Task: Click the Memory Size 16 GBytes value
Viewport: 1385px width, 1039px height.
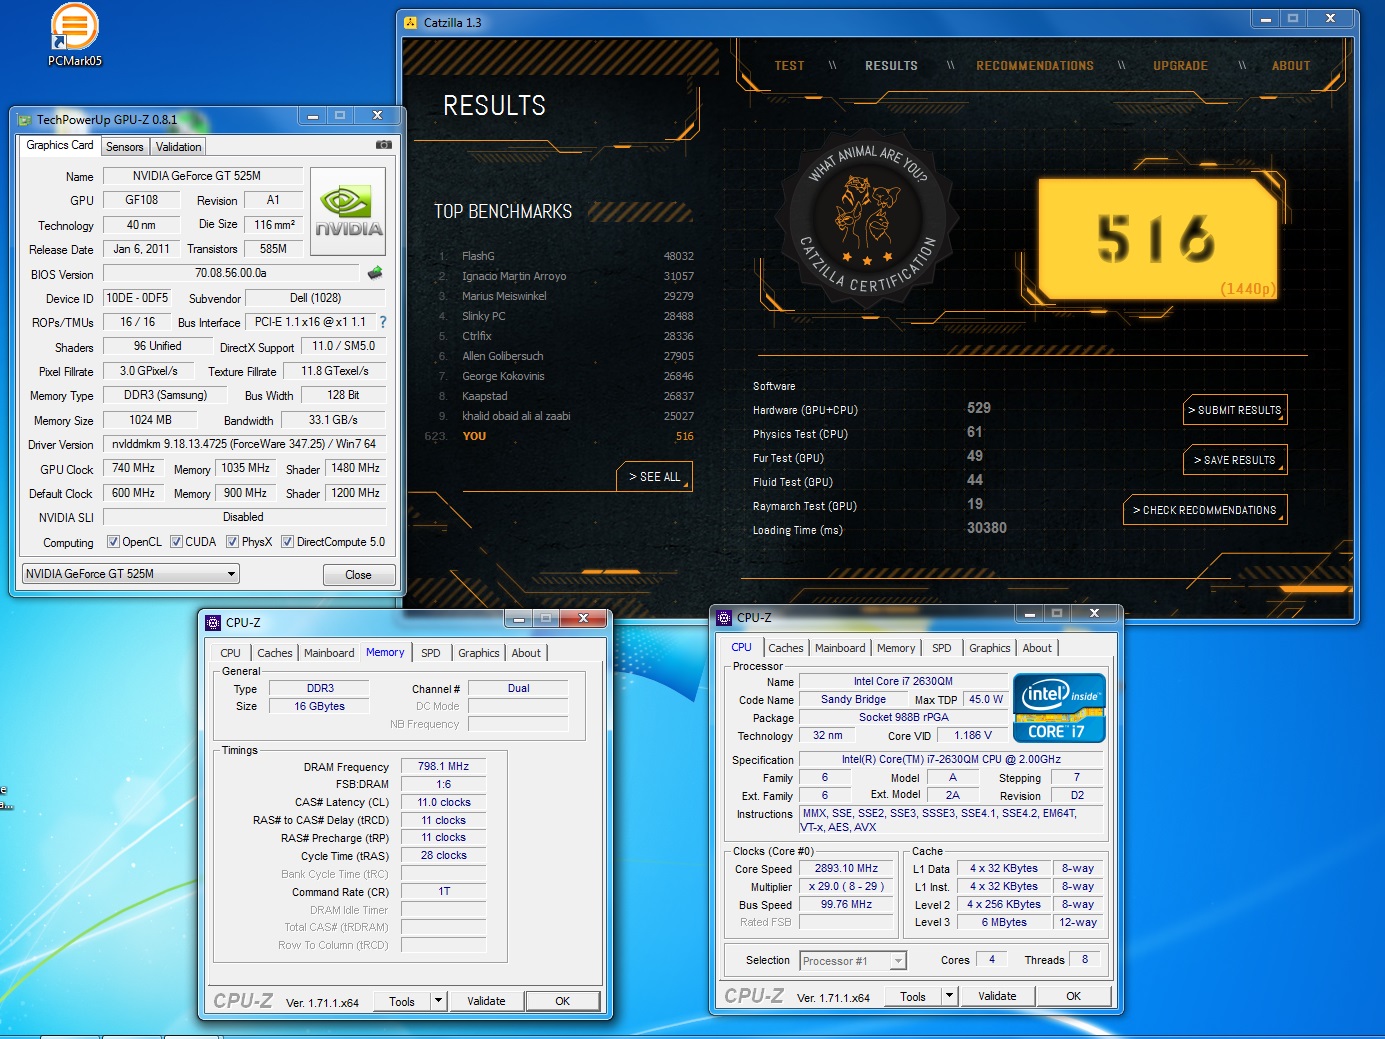Action: [319, 706]
